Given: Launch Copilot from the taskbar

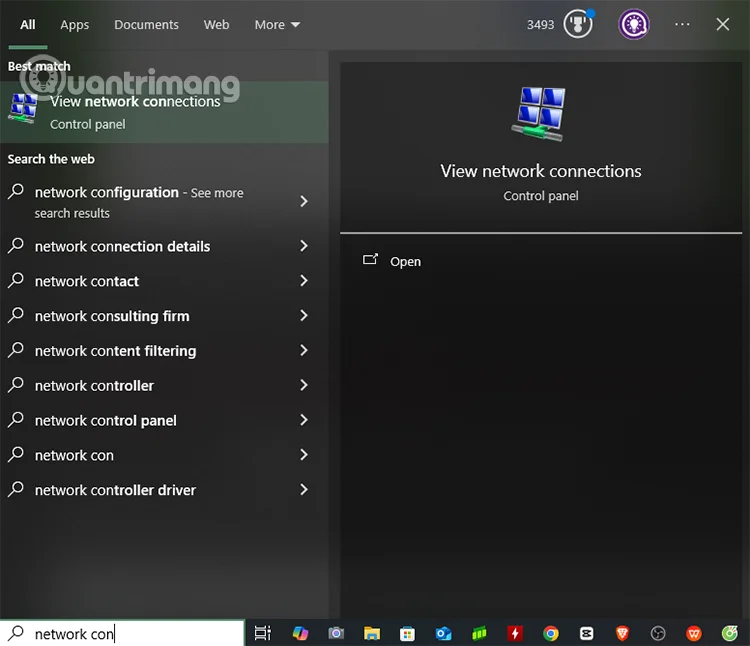Looking at the screenshot, I should point(300,633).
